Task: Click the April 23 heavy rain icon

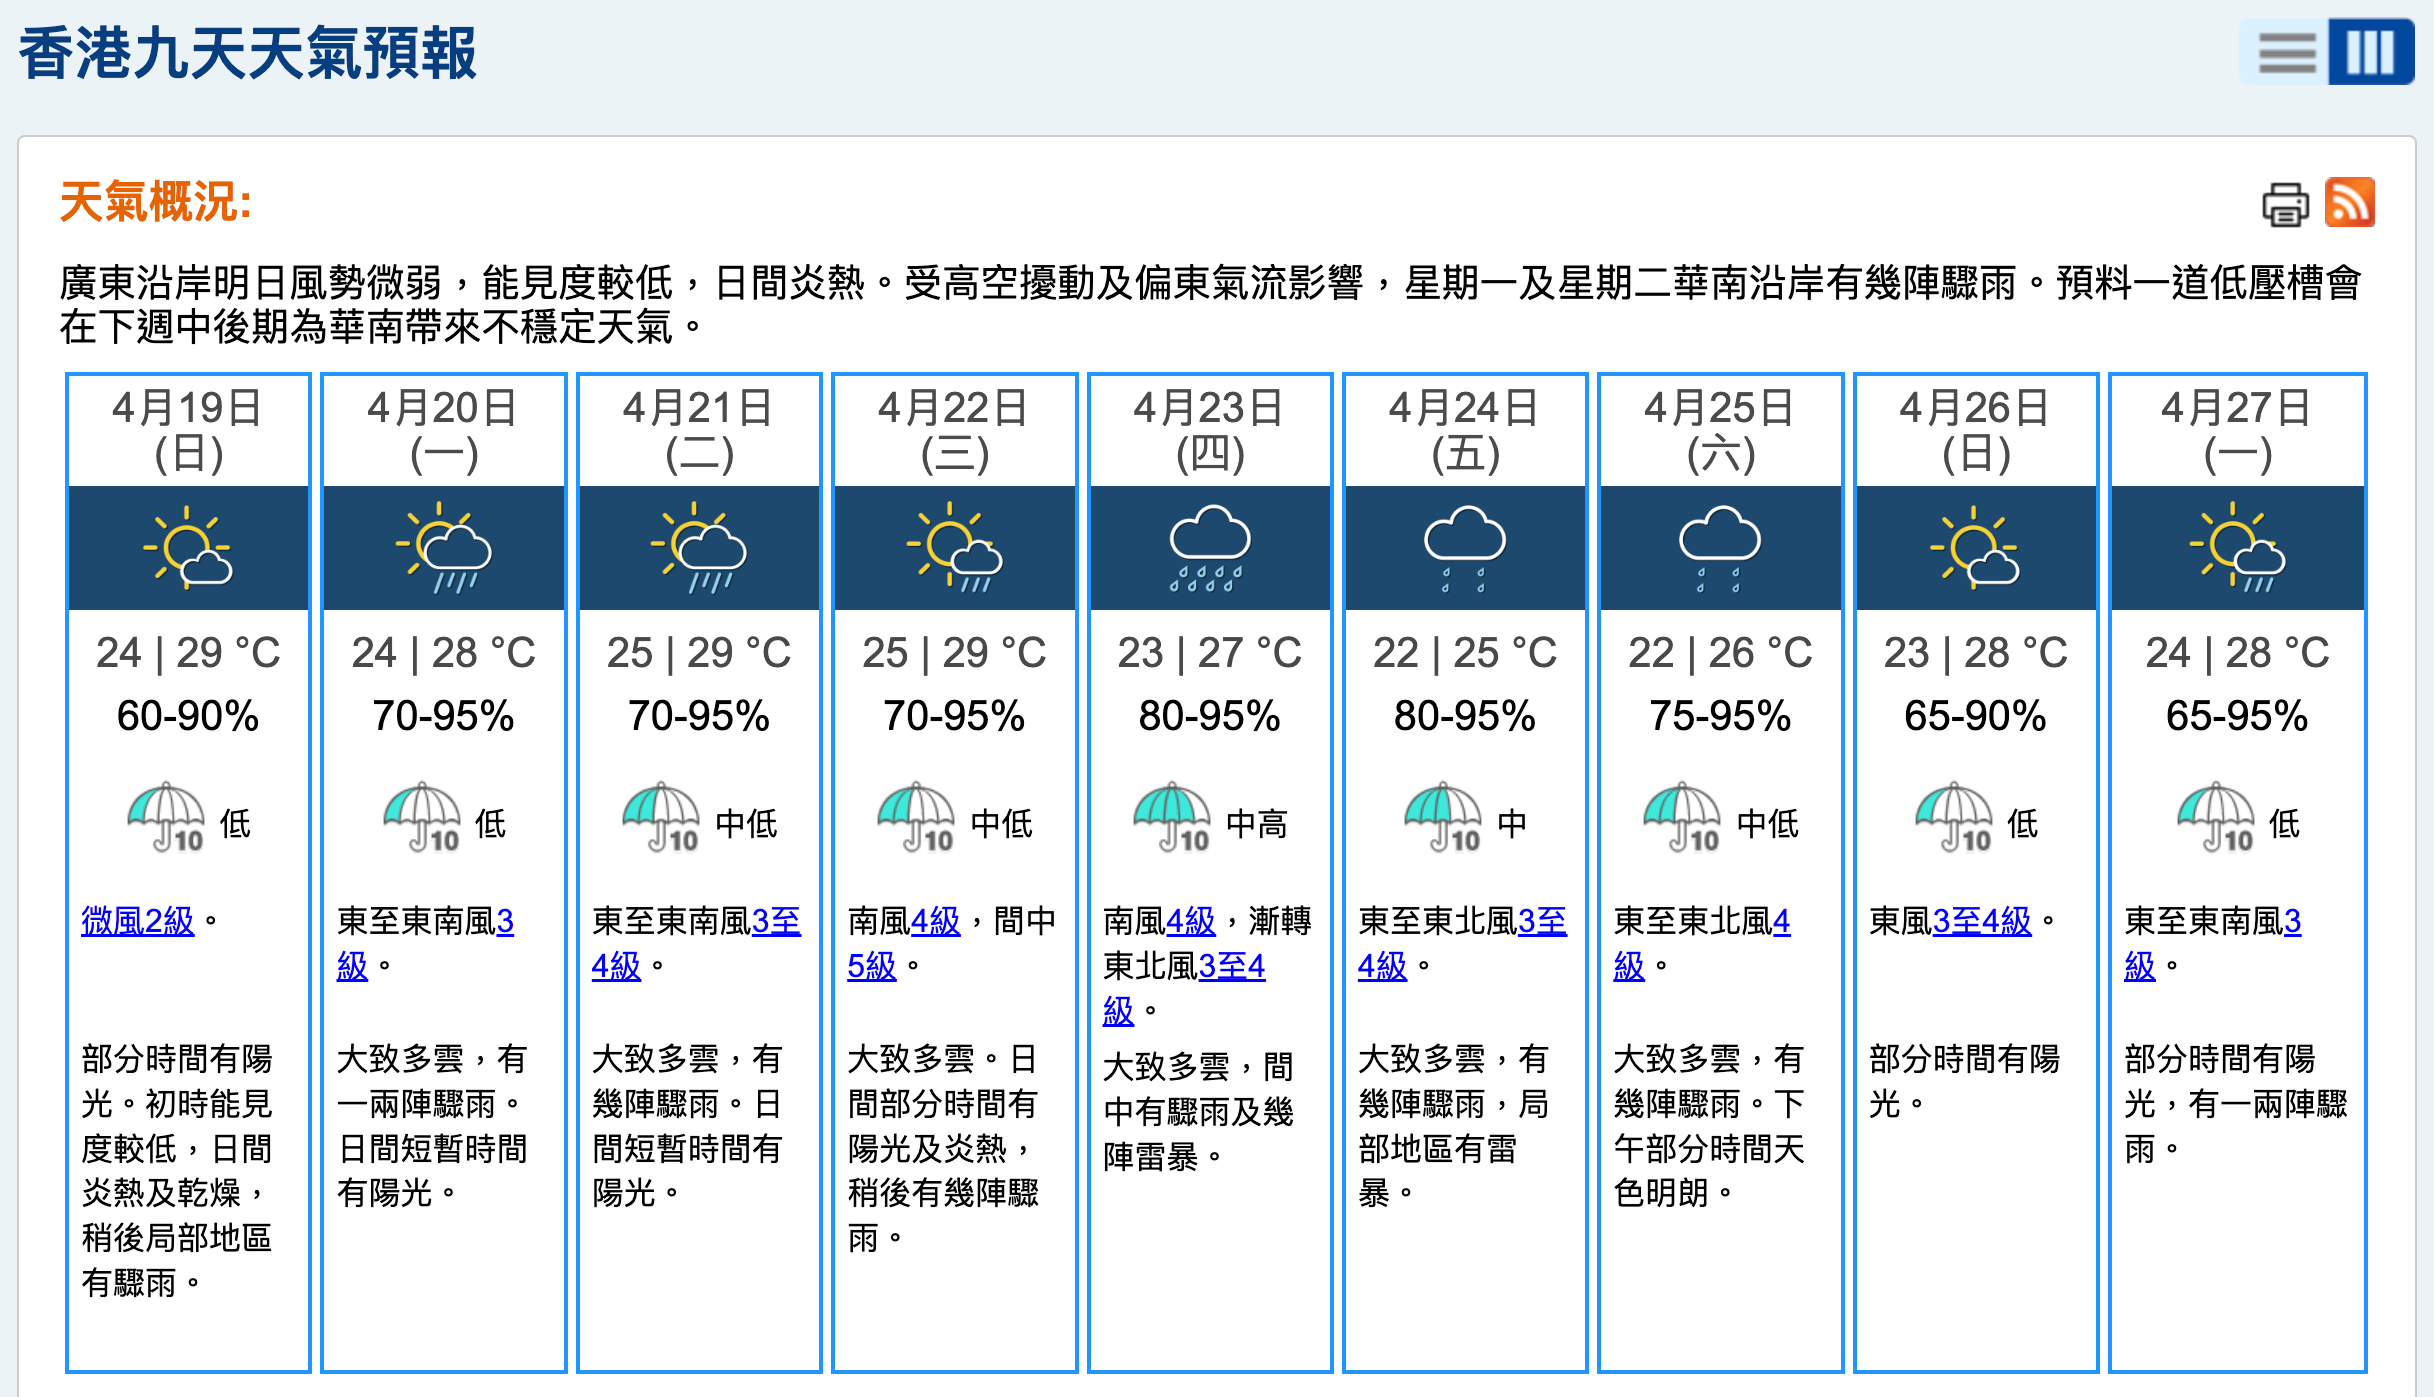Action: pos(1210,548)
